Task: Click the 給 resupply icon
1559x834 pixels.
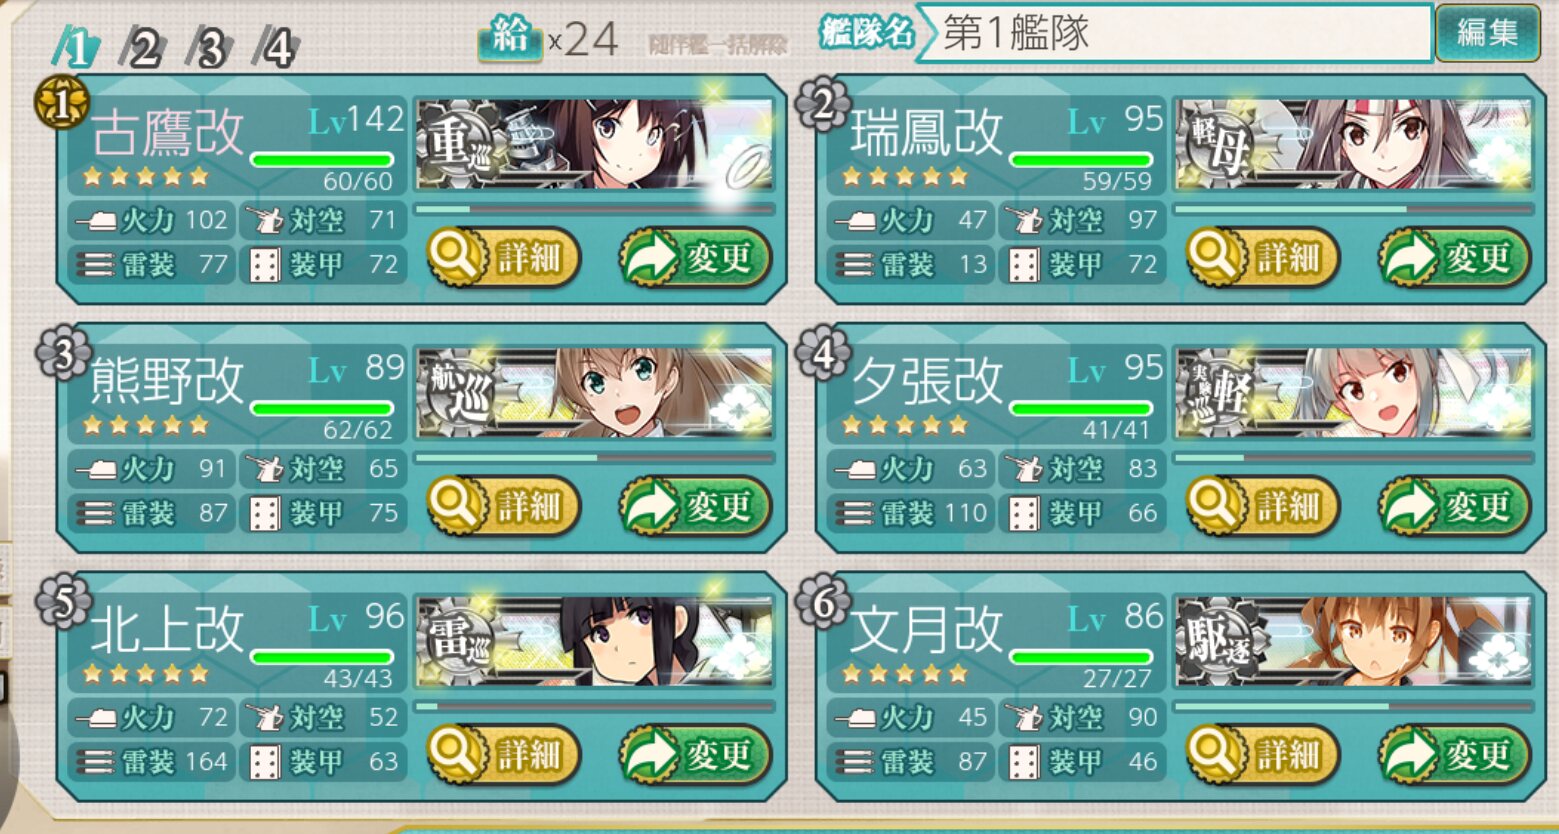Action: click(x=509, y=38)
